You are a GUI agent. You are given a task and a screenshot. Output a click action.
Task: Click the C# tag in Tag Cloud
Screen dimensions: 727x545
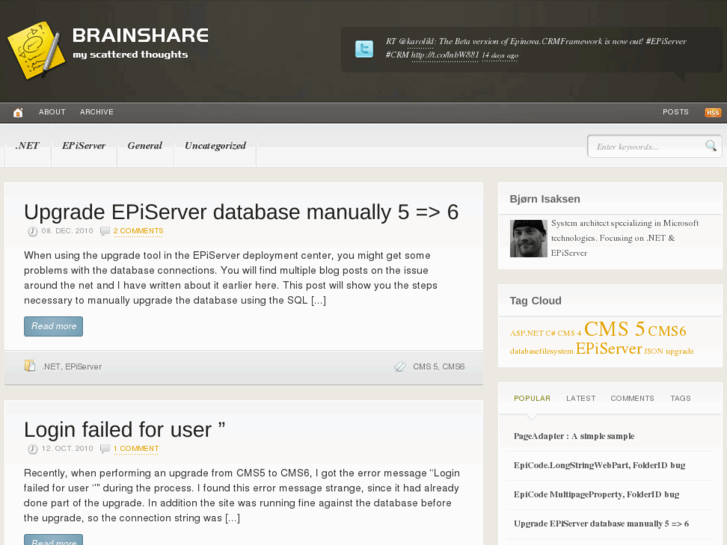click(x=550, y=333)
